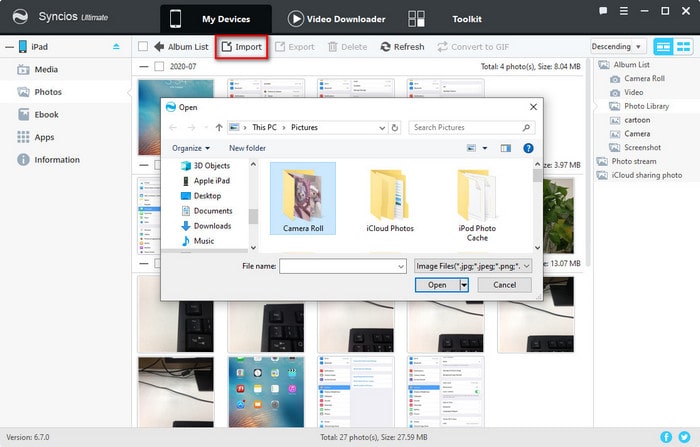
Task: Open the Image Files type filter
Action: coord(473,266)
